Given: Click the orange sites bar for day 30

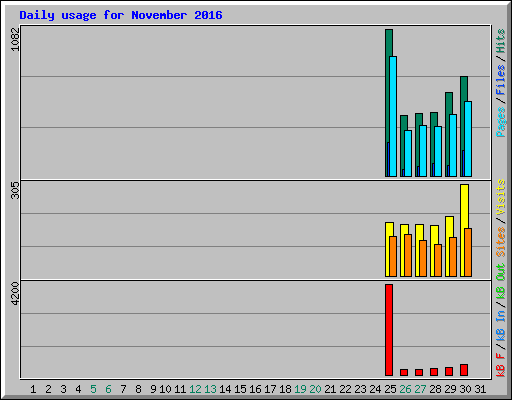Looking at the screenshot, I should click(468, 252).
